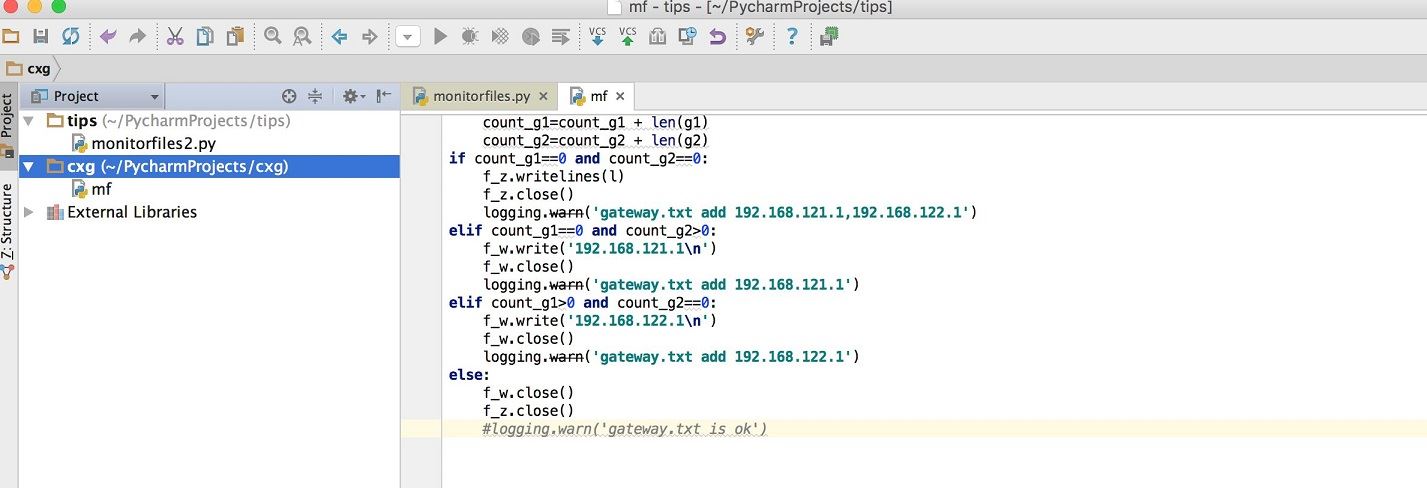Open the run configuration dropdown

408,37
